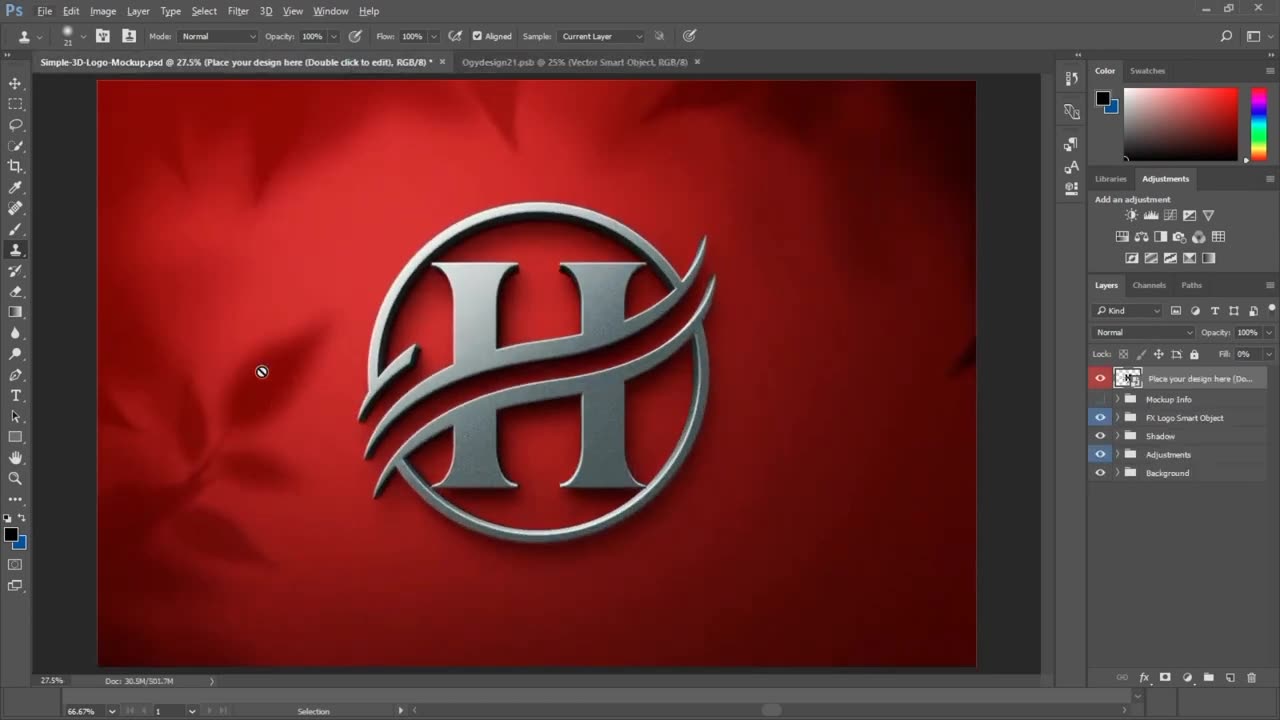Click the layer style fx icon
The image size is (1280, 720).
pos(1144,677)
